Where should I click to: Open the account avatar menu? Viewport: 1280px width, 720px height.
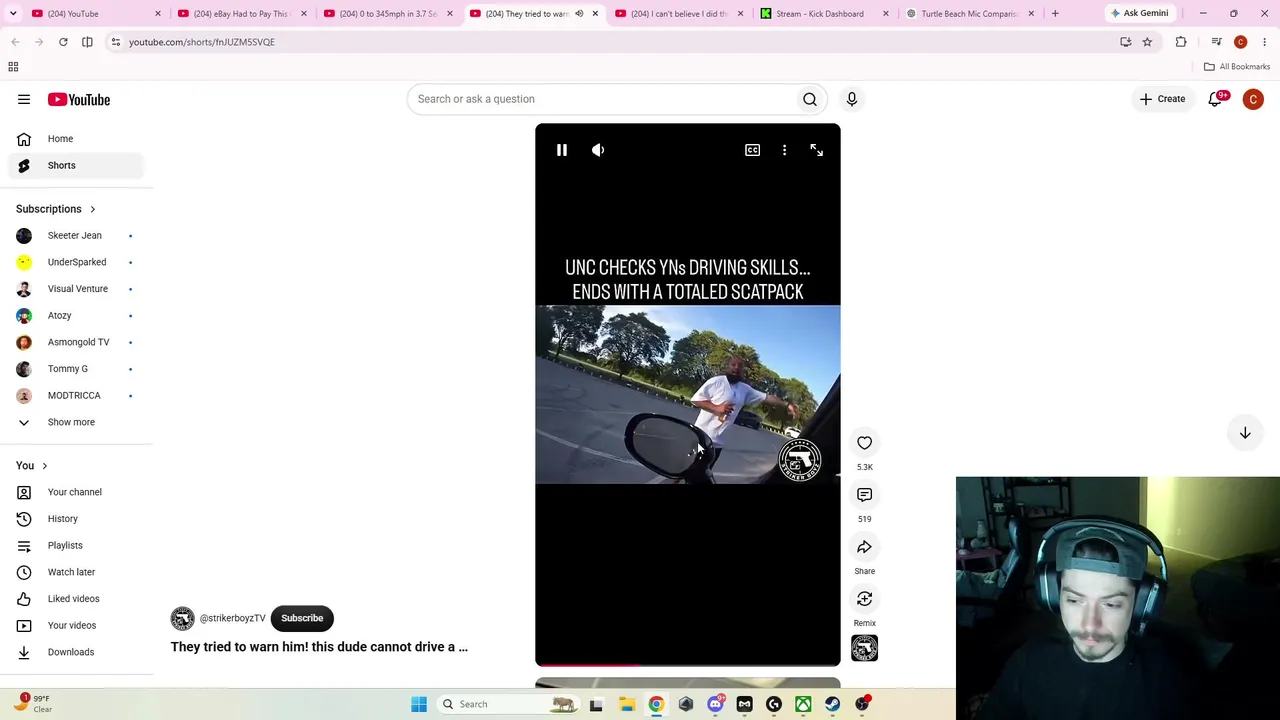coord(1253,99)
